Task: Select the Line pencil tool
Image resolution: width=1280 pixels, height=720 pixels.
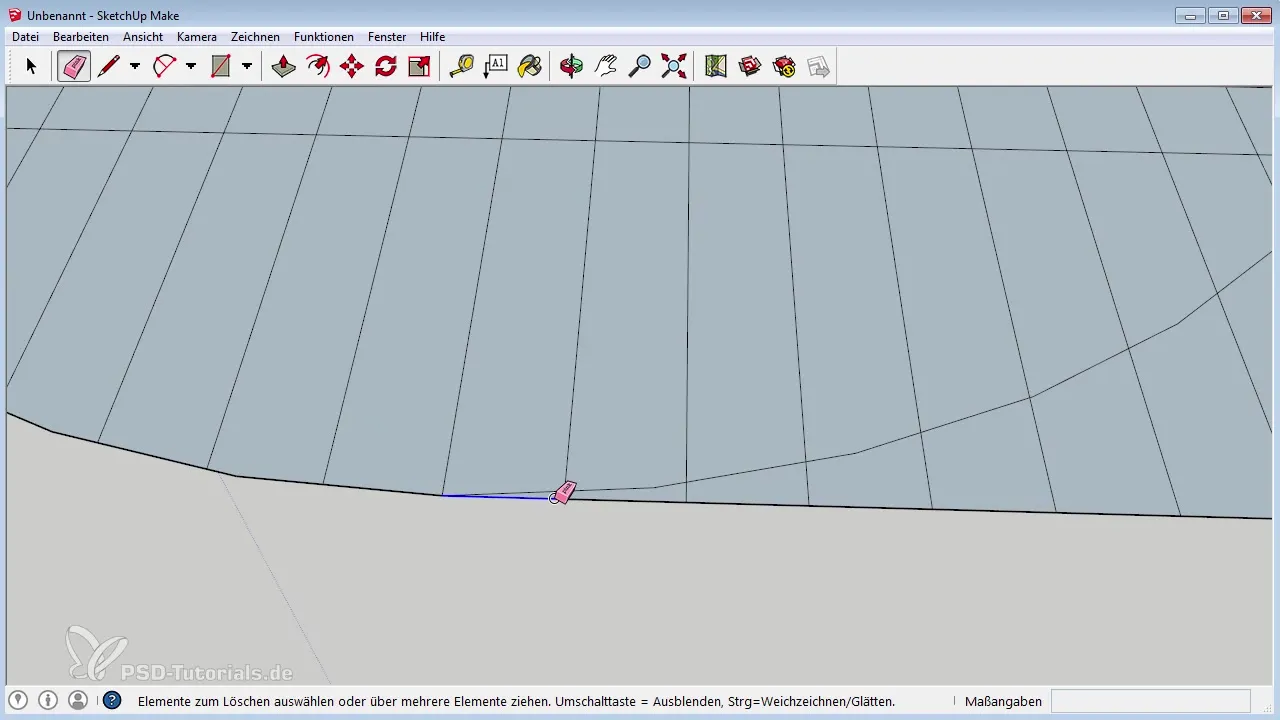Action: tap(109, 66)
